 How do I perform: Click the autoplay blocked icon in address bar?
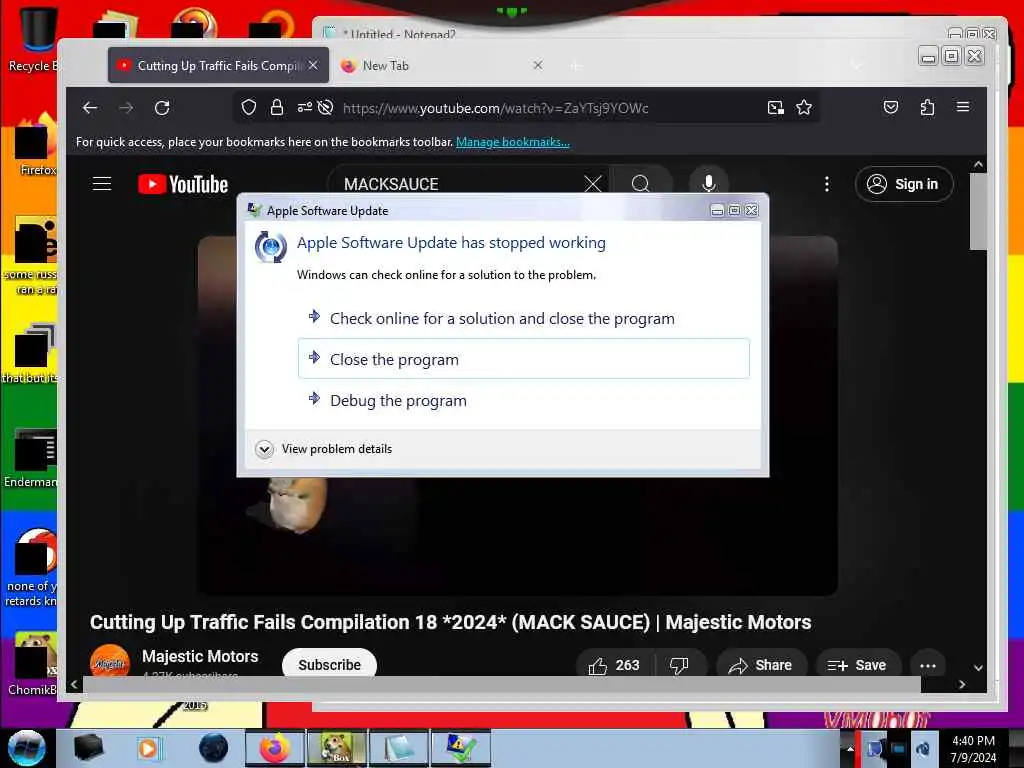[325, 108]
